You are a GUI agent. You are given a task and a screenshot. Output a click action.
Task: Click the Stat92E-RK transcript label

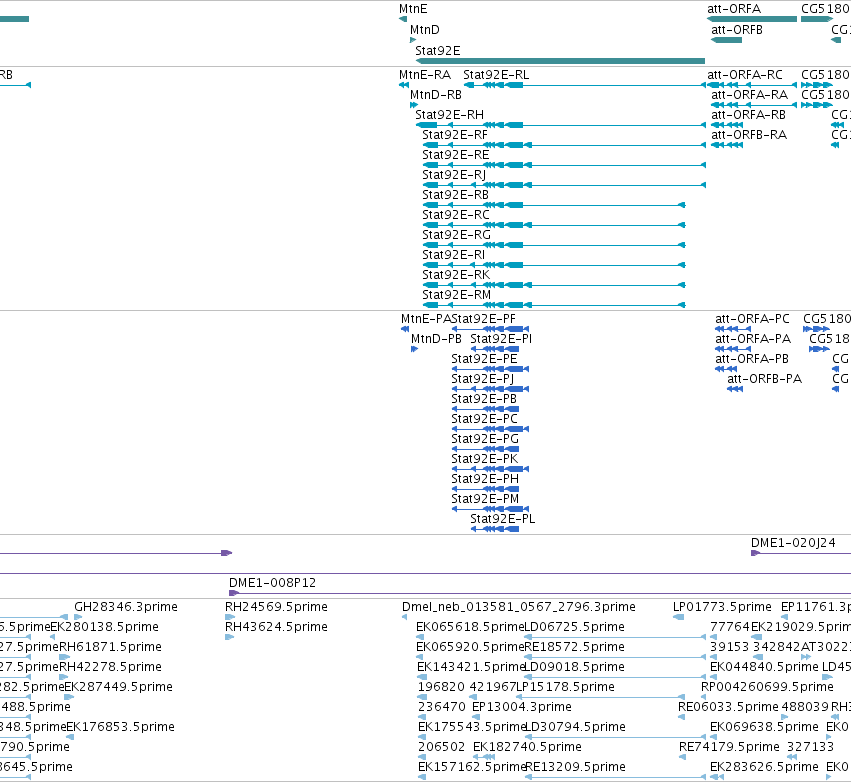(x=456, y=275)
